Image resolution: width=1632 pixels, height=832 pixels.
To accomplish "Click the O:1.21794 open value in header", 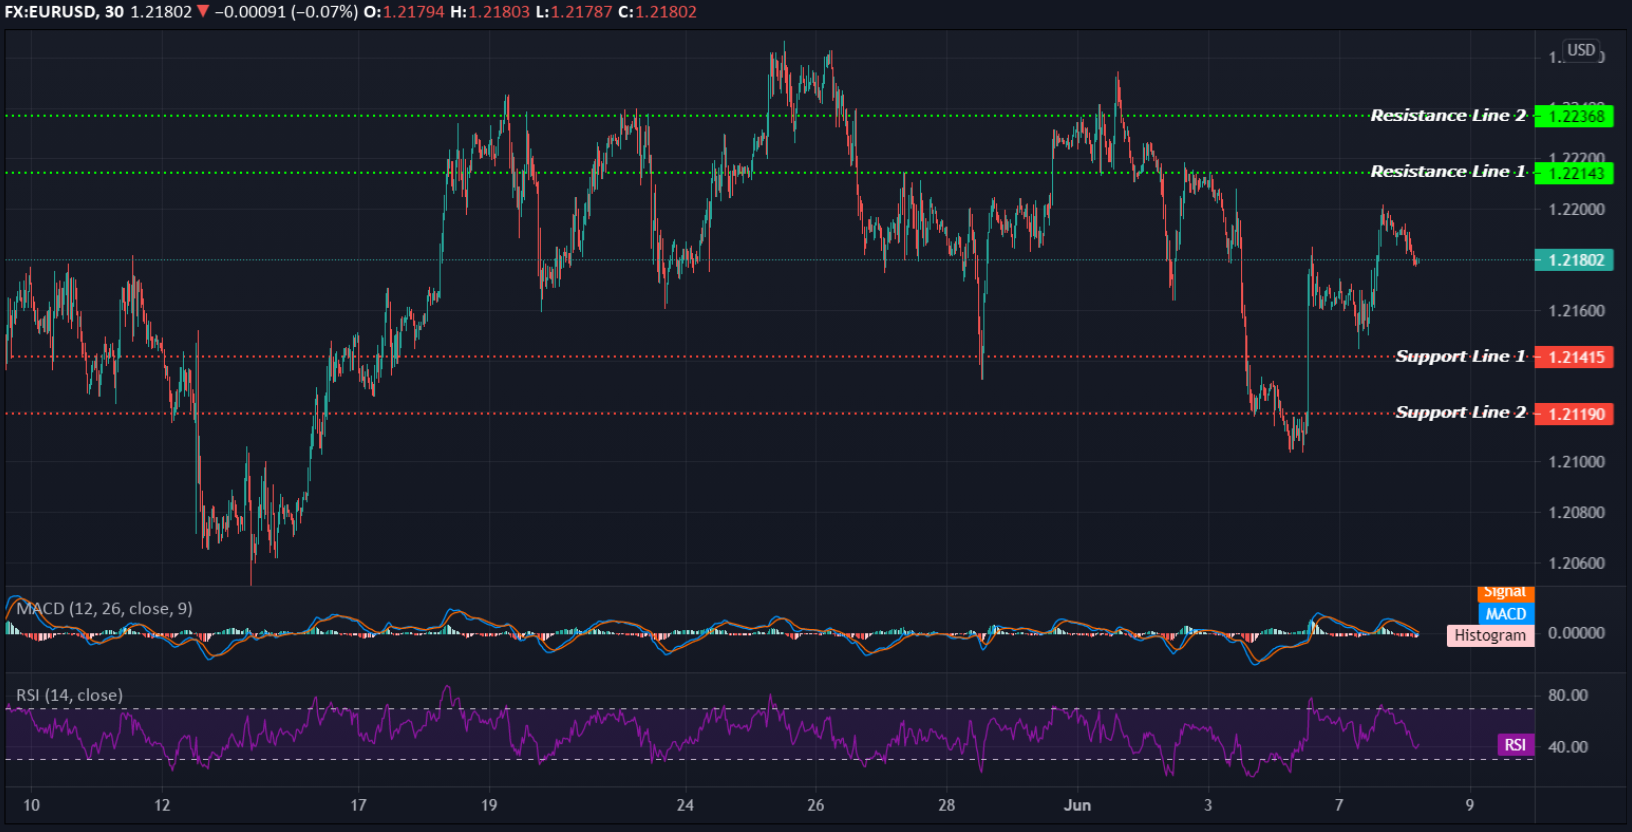I will (403, 12).
